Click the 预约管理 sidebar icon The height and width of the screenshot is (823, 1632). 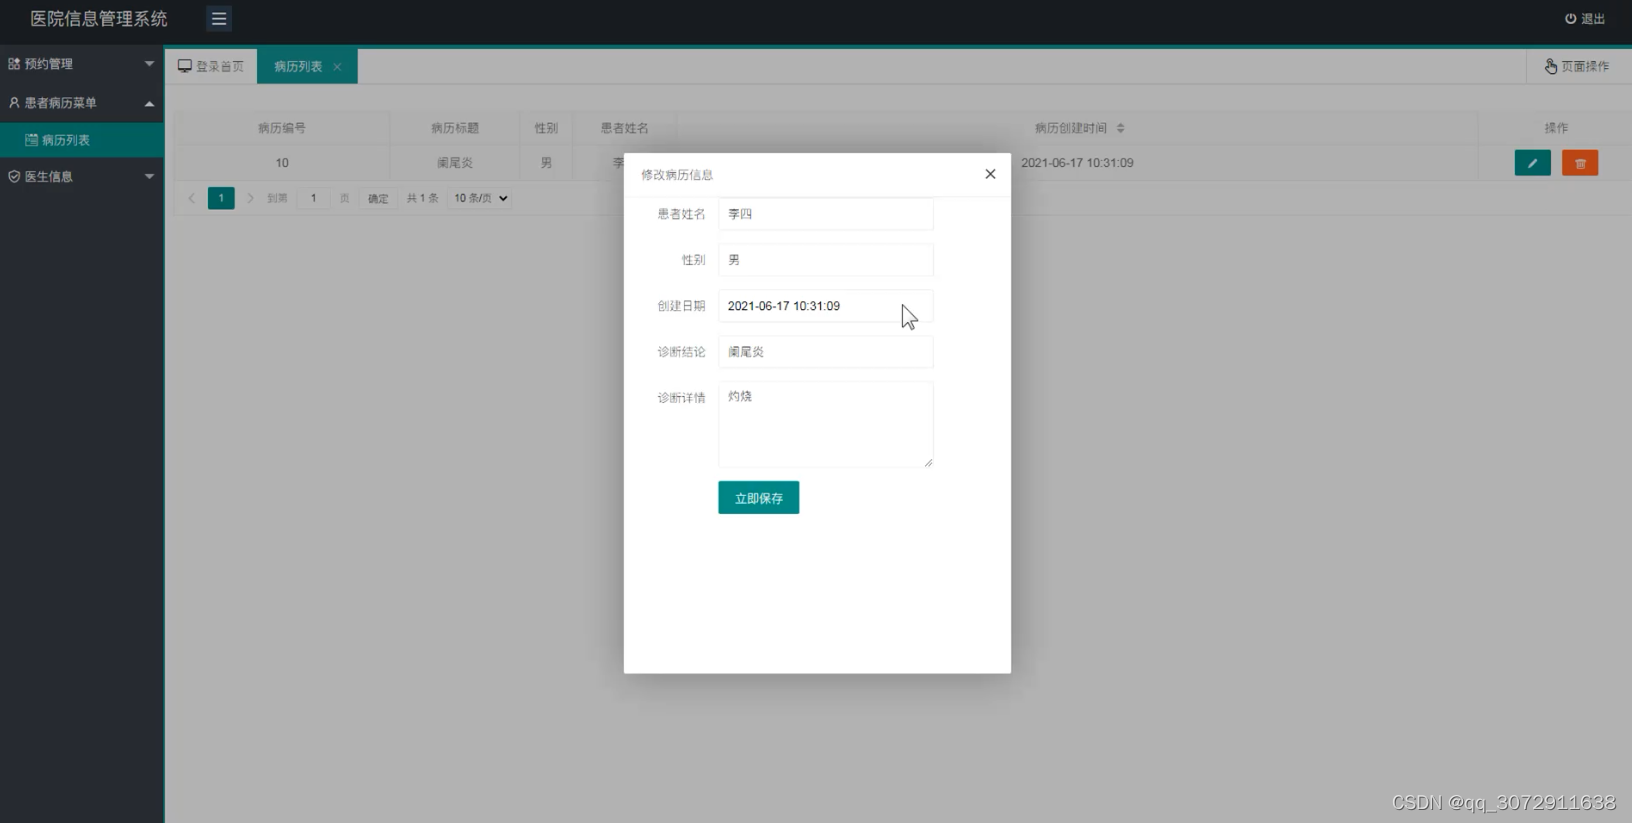pos(14,64)
